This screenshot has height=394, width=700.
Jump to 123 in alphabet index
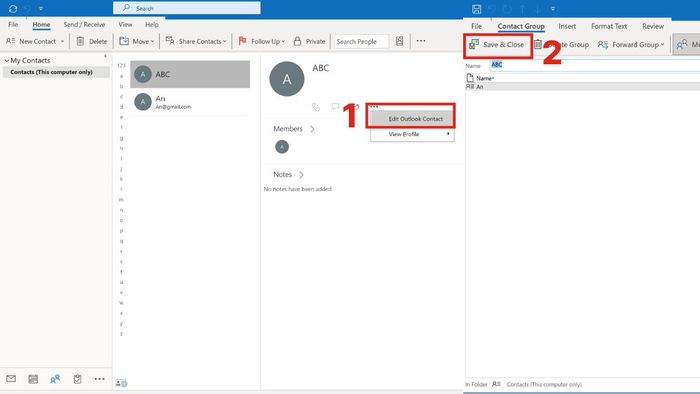pyautogui.click(x=121, y=66)
